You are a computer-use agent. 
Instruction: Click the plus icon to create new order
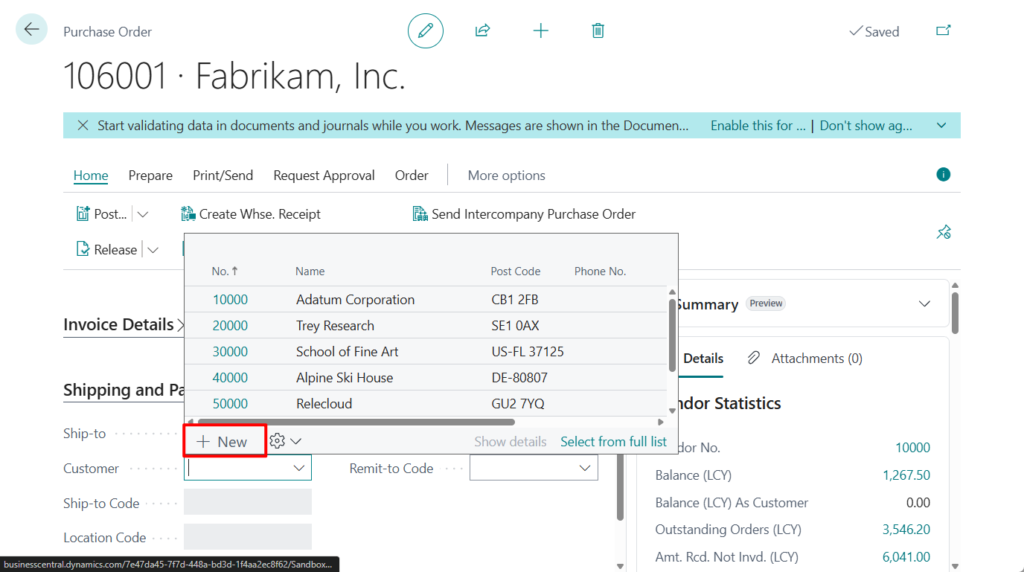(x=541, y=31)
